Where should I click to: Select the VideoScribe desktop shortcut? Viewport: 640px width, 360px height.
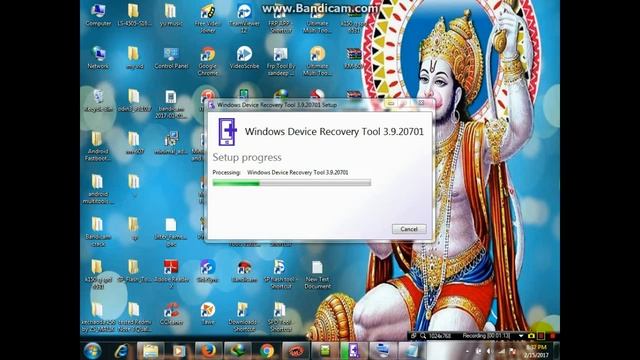[244, 58]
